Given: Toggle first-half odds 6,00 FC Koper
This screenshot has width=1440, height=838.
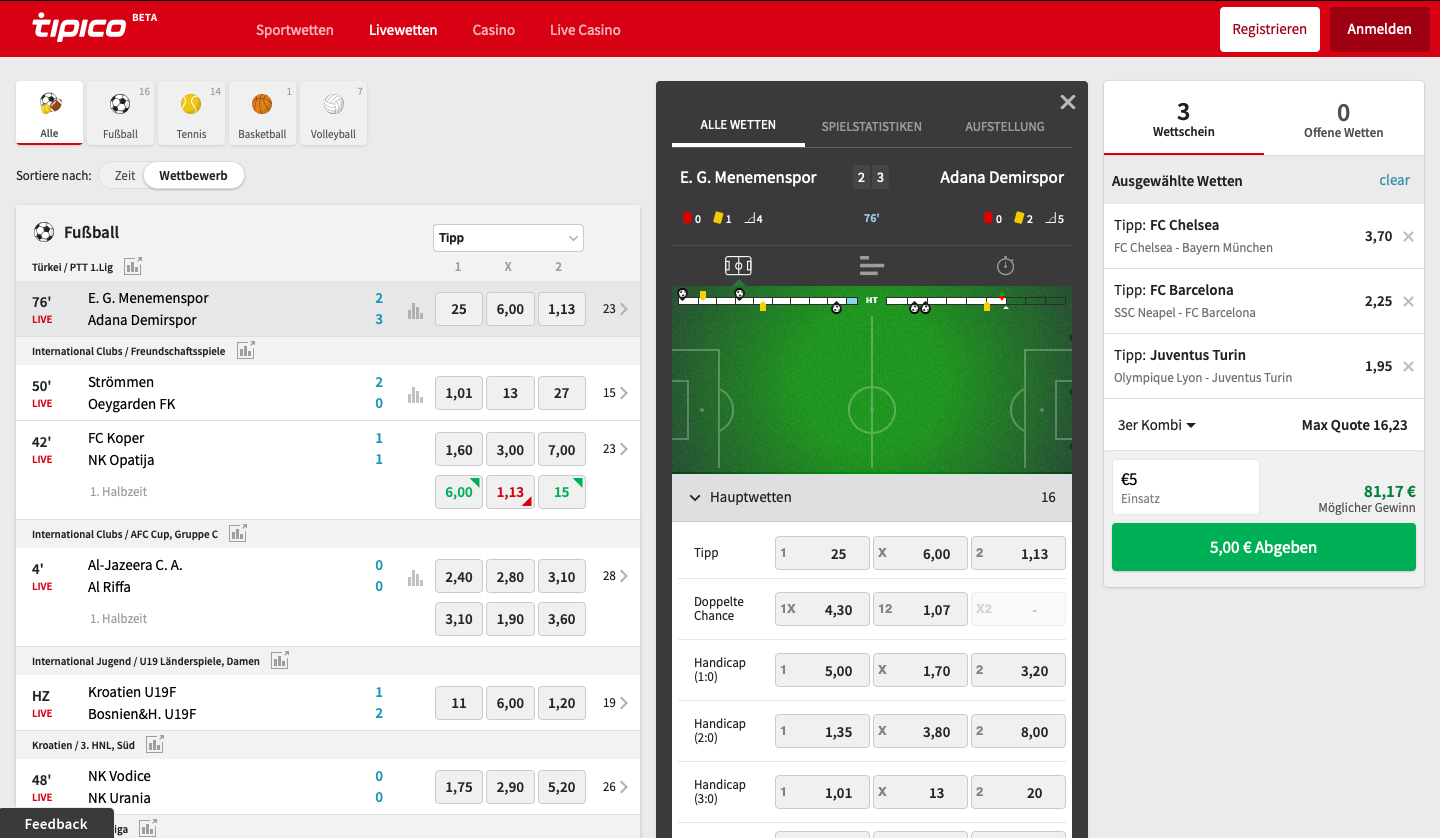Looking at the screenshot, I should point(459,492).
